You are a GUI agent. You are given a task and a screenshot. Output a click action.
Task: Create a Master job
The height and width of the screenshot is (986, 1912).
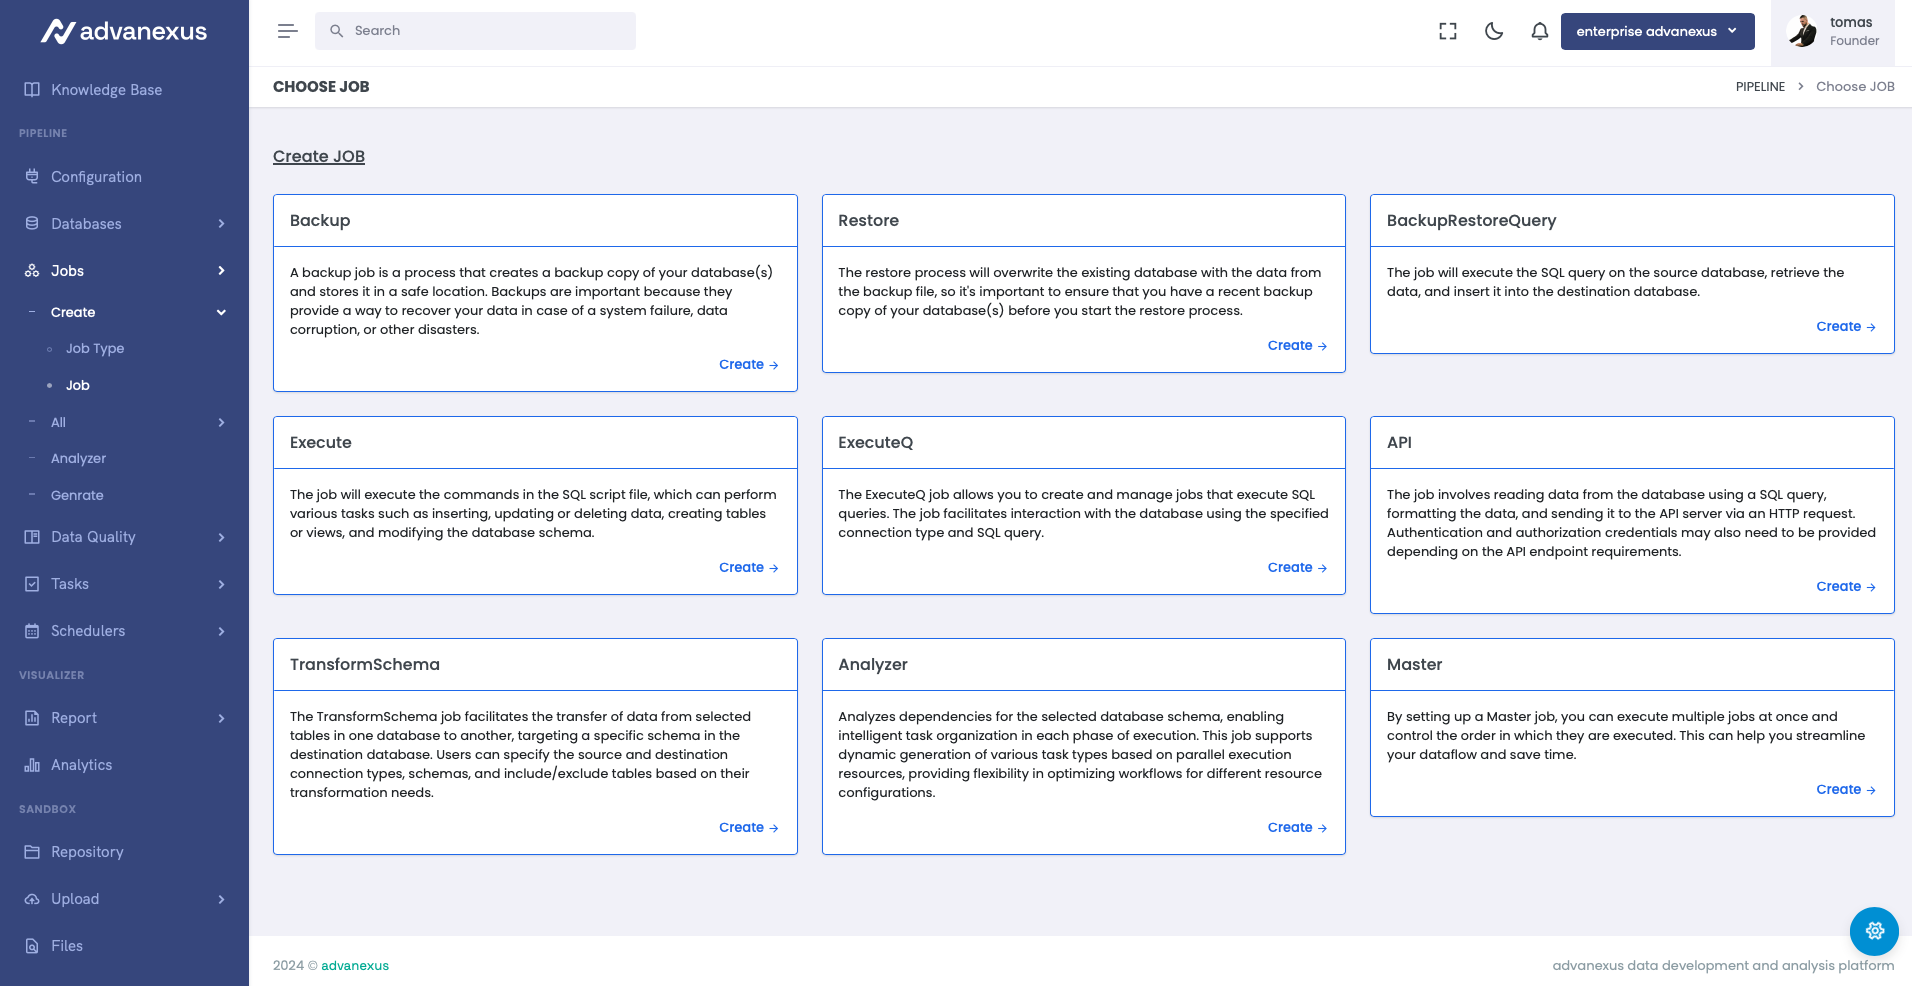(x=1846, y=789)
